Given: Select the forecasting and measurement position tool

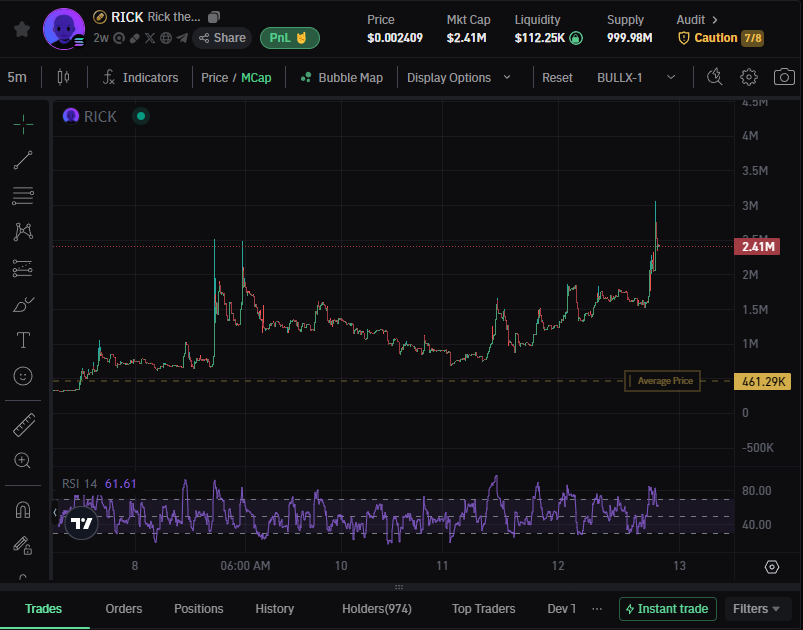Looking at the screenshot, I should click(x=23, y=268).
